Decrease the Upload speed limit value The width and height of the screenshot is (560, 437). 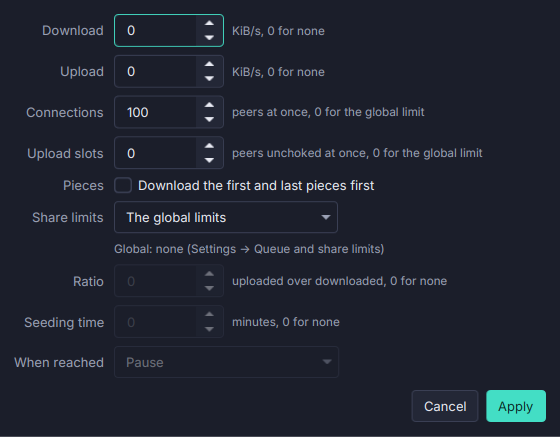tap(209, 79)
